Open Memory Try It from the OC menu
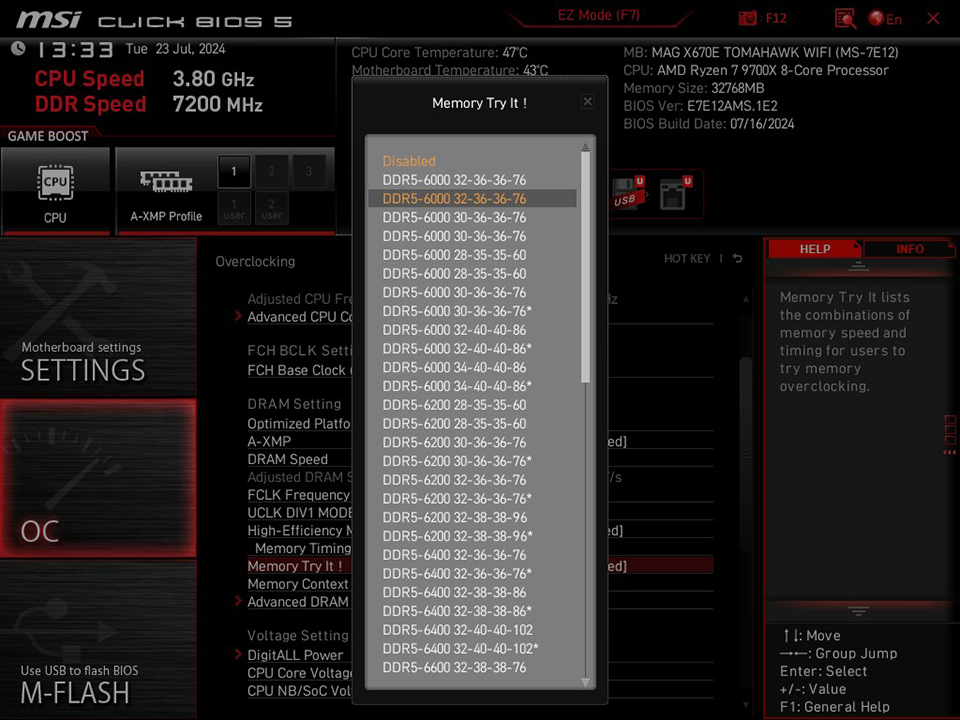The width and height of the screenshot is (960, 720). click(x=294, y=566)
